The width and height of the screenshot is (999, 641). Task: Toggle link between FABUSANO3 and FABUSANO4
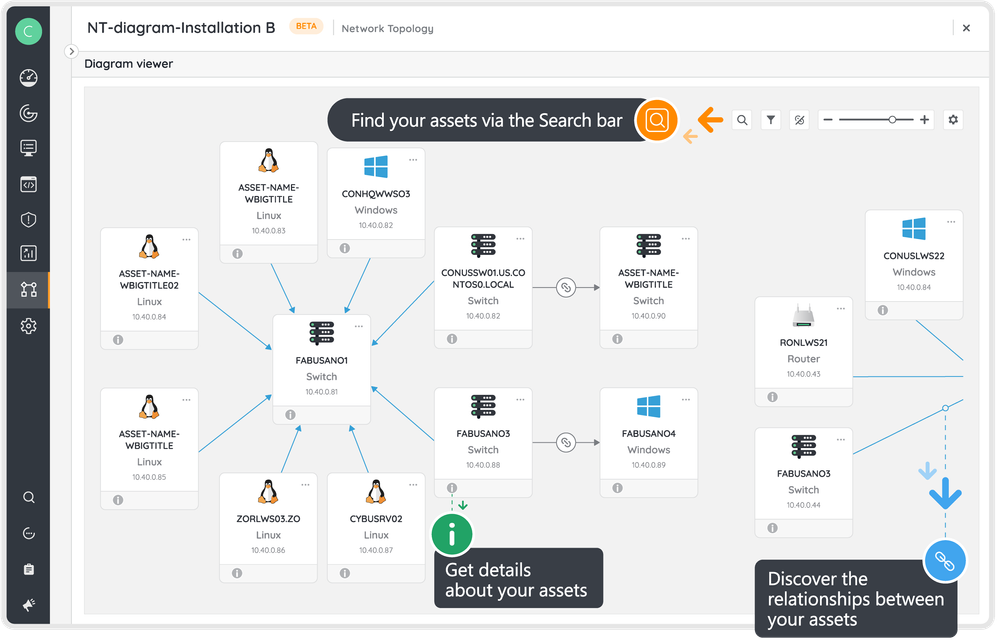pyautogui.click(x=565, y=441)
